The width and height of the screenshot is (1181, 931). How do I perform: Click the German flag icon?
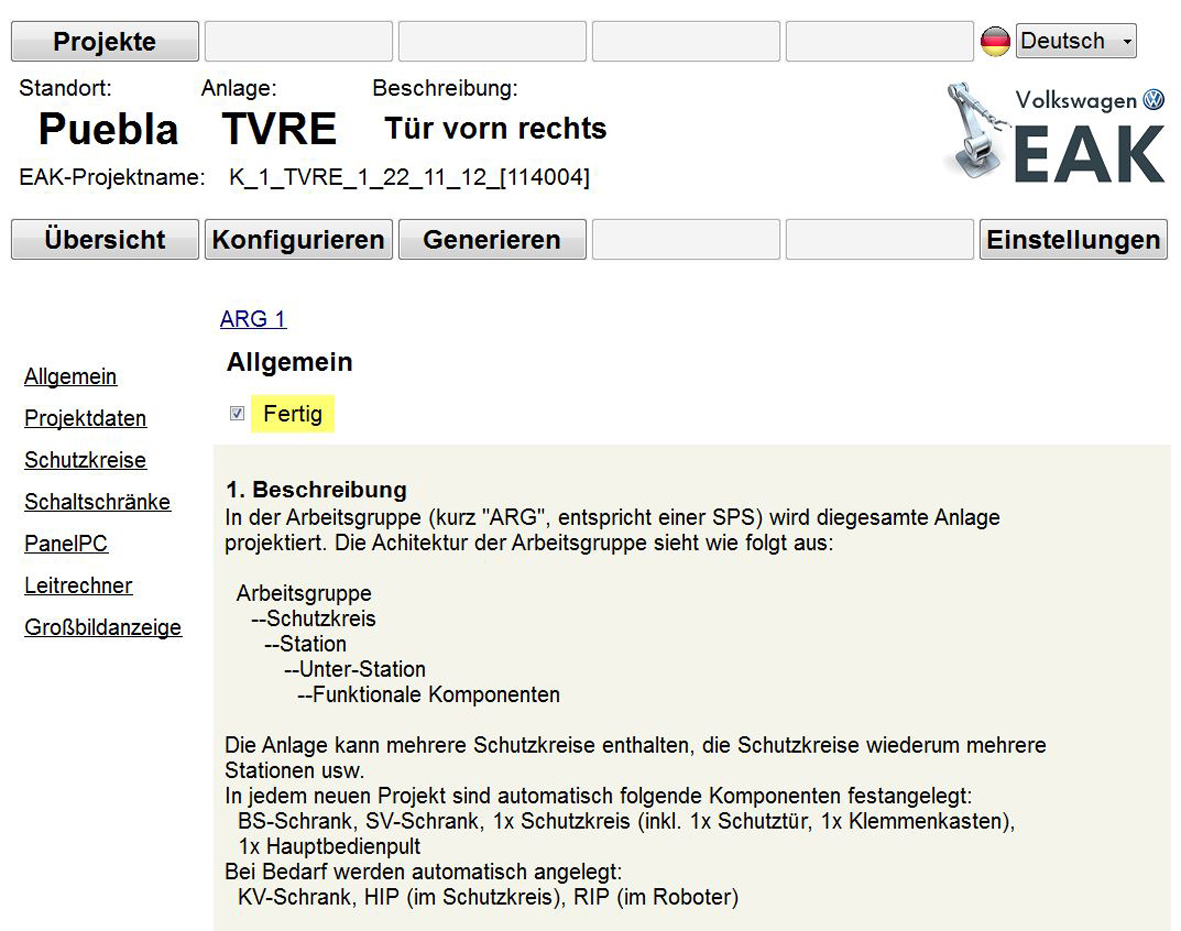tap(995, 42)
